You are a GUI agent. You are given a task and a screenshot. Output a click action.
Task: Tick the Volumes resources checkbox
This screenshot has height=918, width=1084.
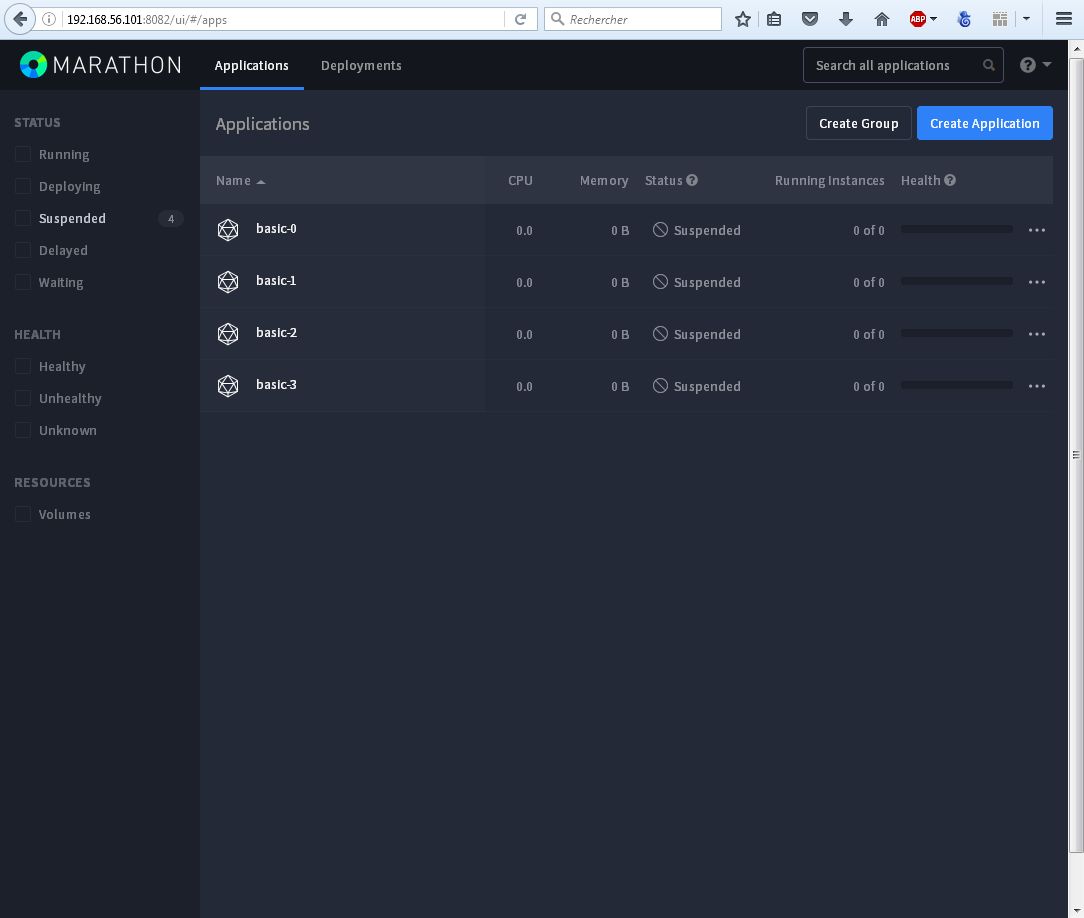[23, 514]
